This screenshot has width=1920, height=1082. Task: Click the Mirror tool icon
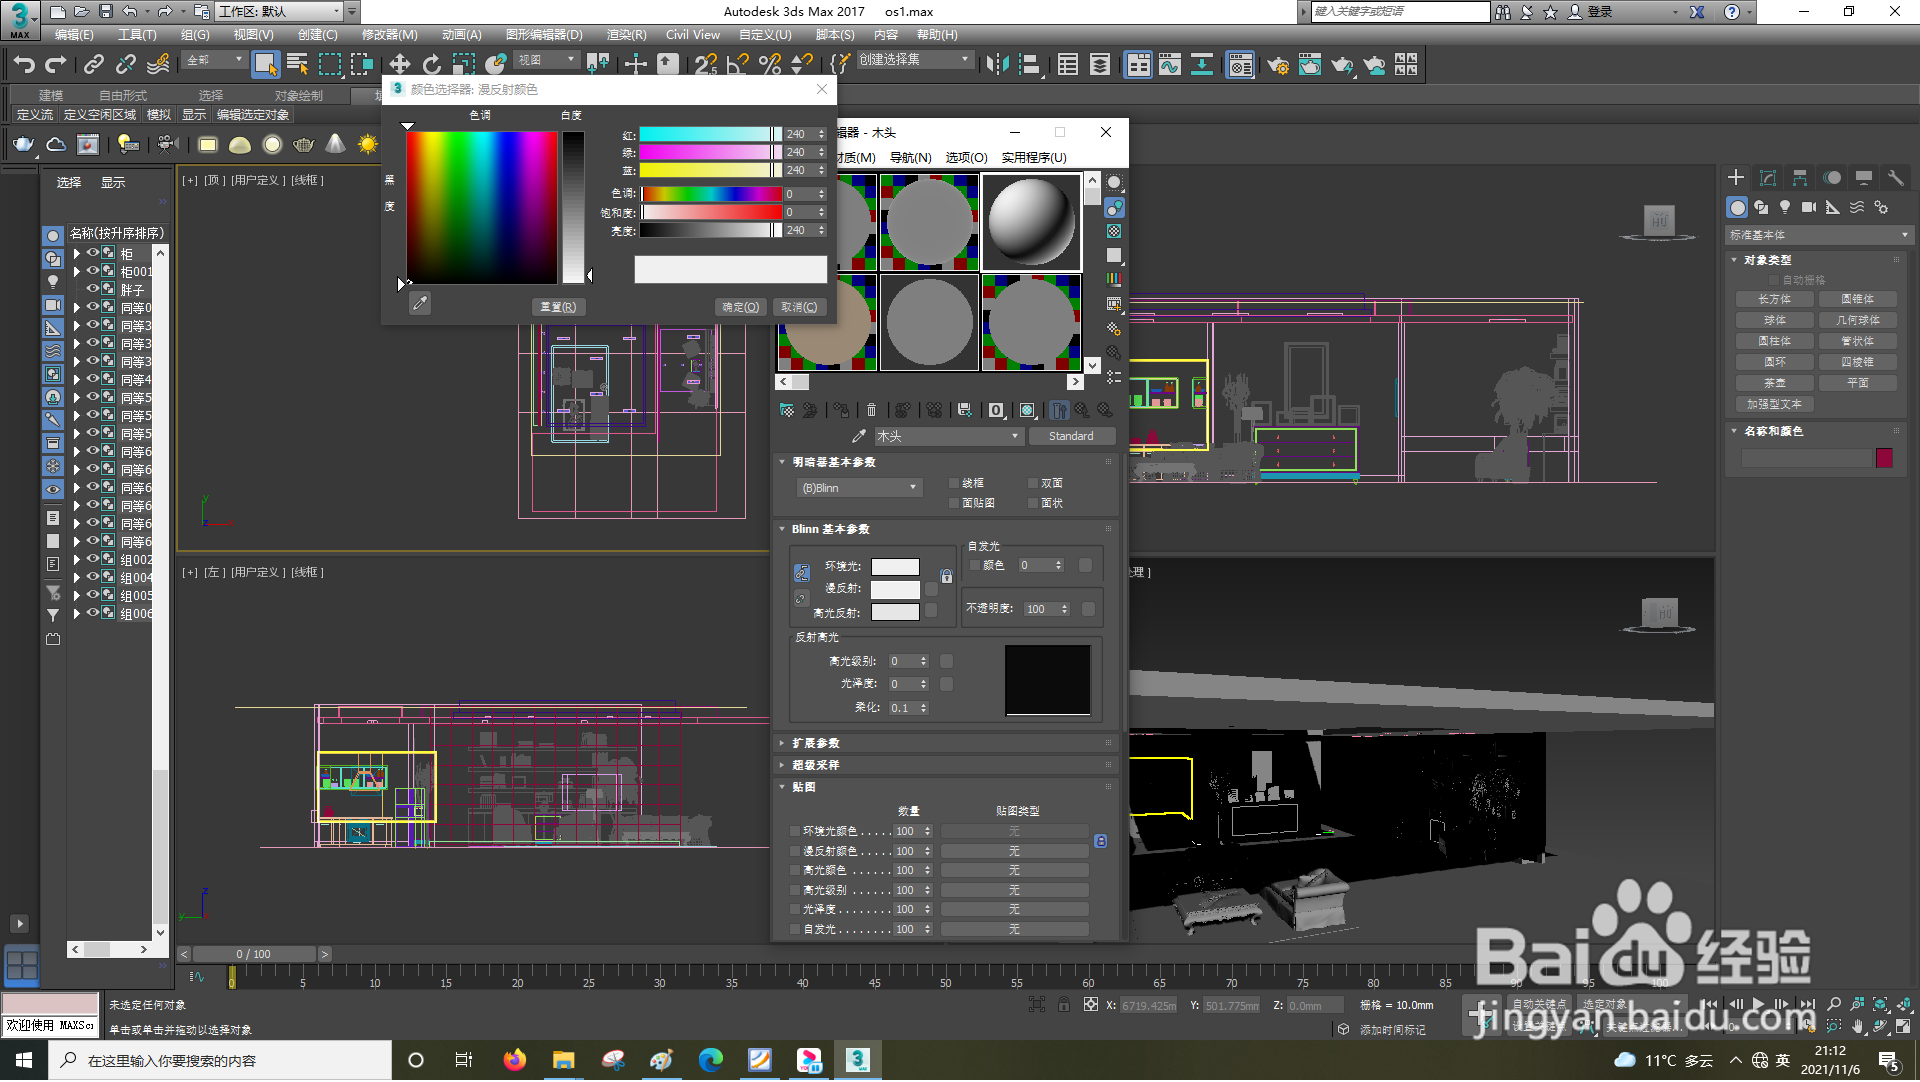[997, 65]
